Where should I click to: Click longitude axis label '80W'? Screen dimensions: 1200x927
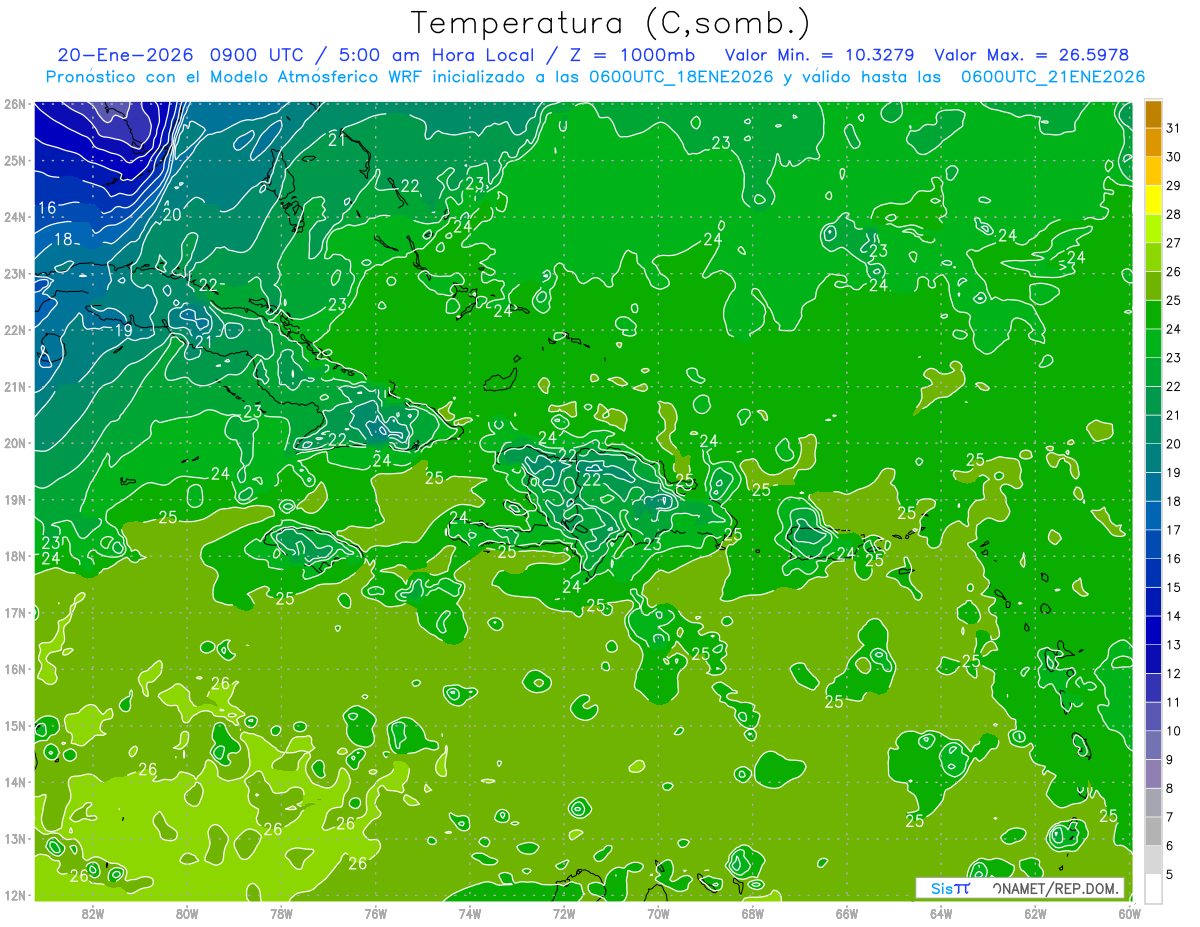tap(187, 913)
